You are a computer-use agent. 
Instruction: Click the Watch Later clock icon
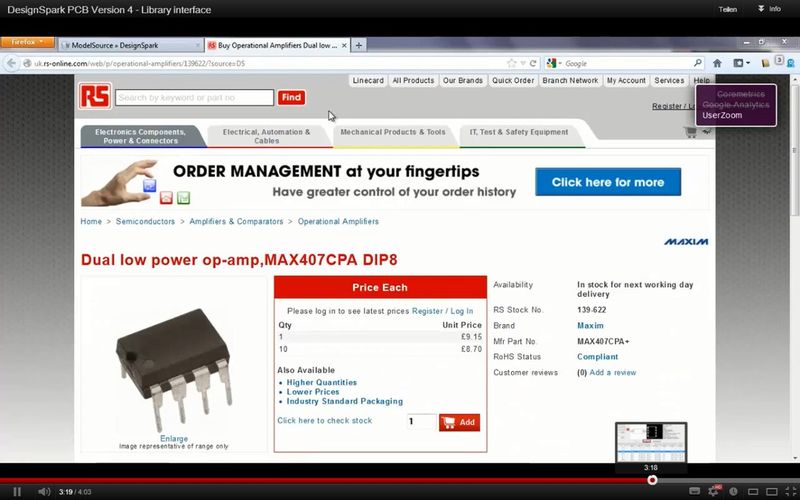pos(733,491)
